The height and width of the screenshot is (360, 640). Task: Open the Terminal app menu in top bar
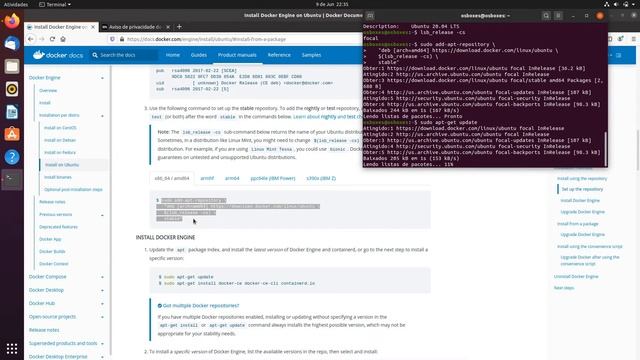click(x=55, y=4)
